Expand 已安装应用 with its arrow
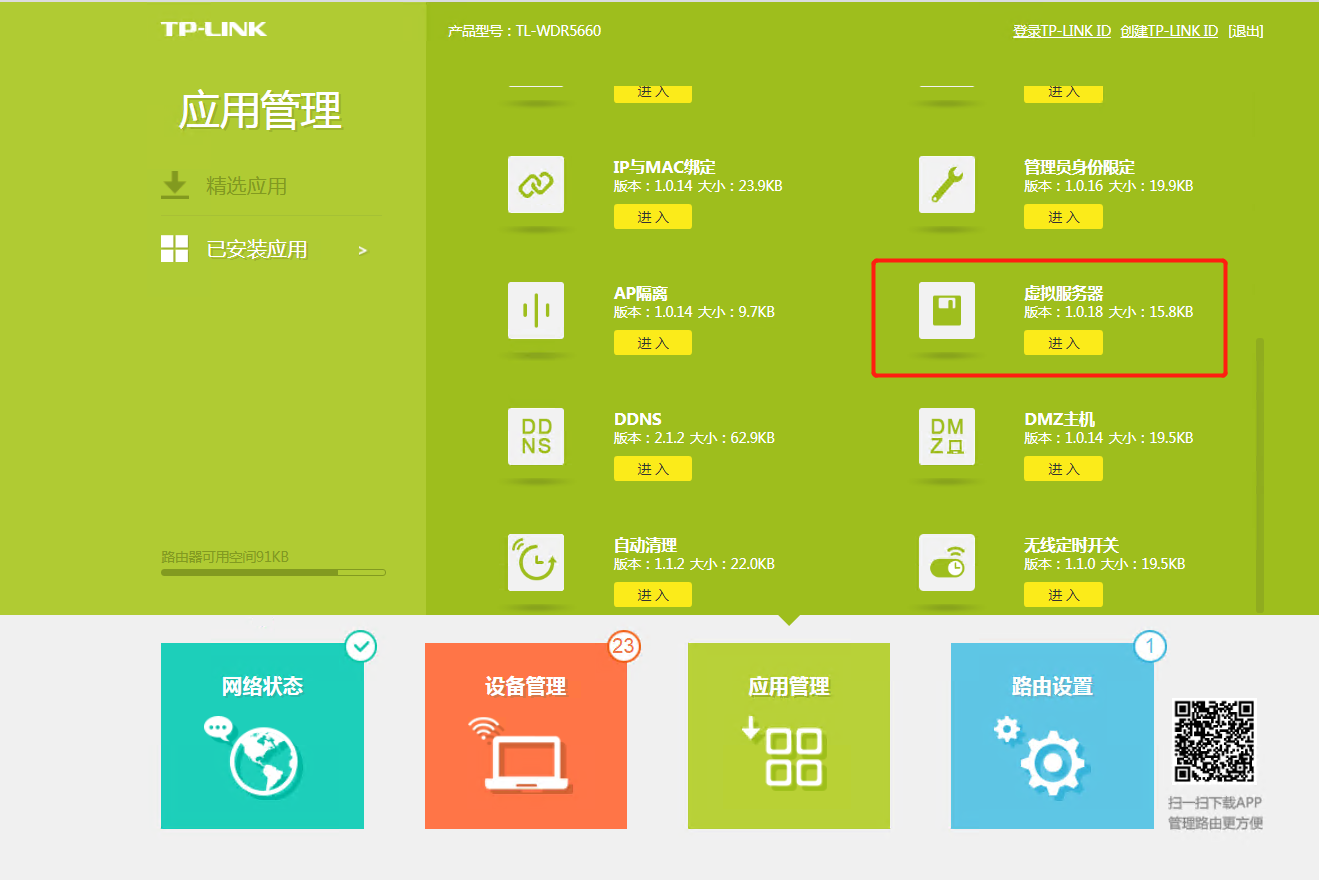 (x=363, y=250)
